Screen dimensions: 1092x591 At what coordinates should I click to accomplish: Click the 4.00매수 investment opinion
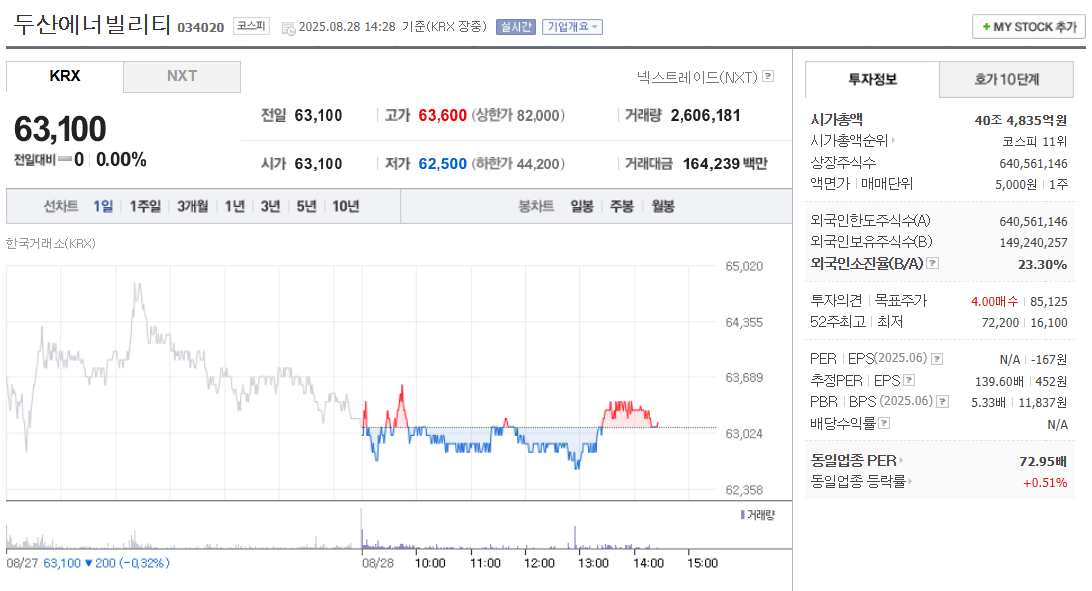pyautogui.click(x=994, y=301)
